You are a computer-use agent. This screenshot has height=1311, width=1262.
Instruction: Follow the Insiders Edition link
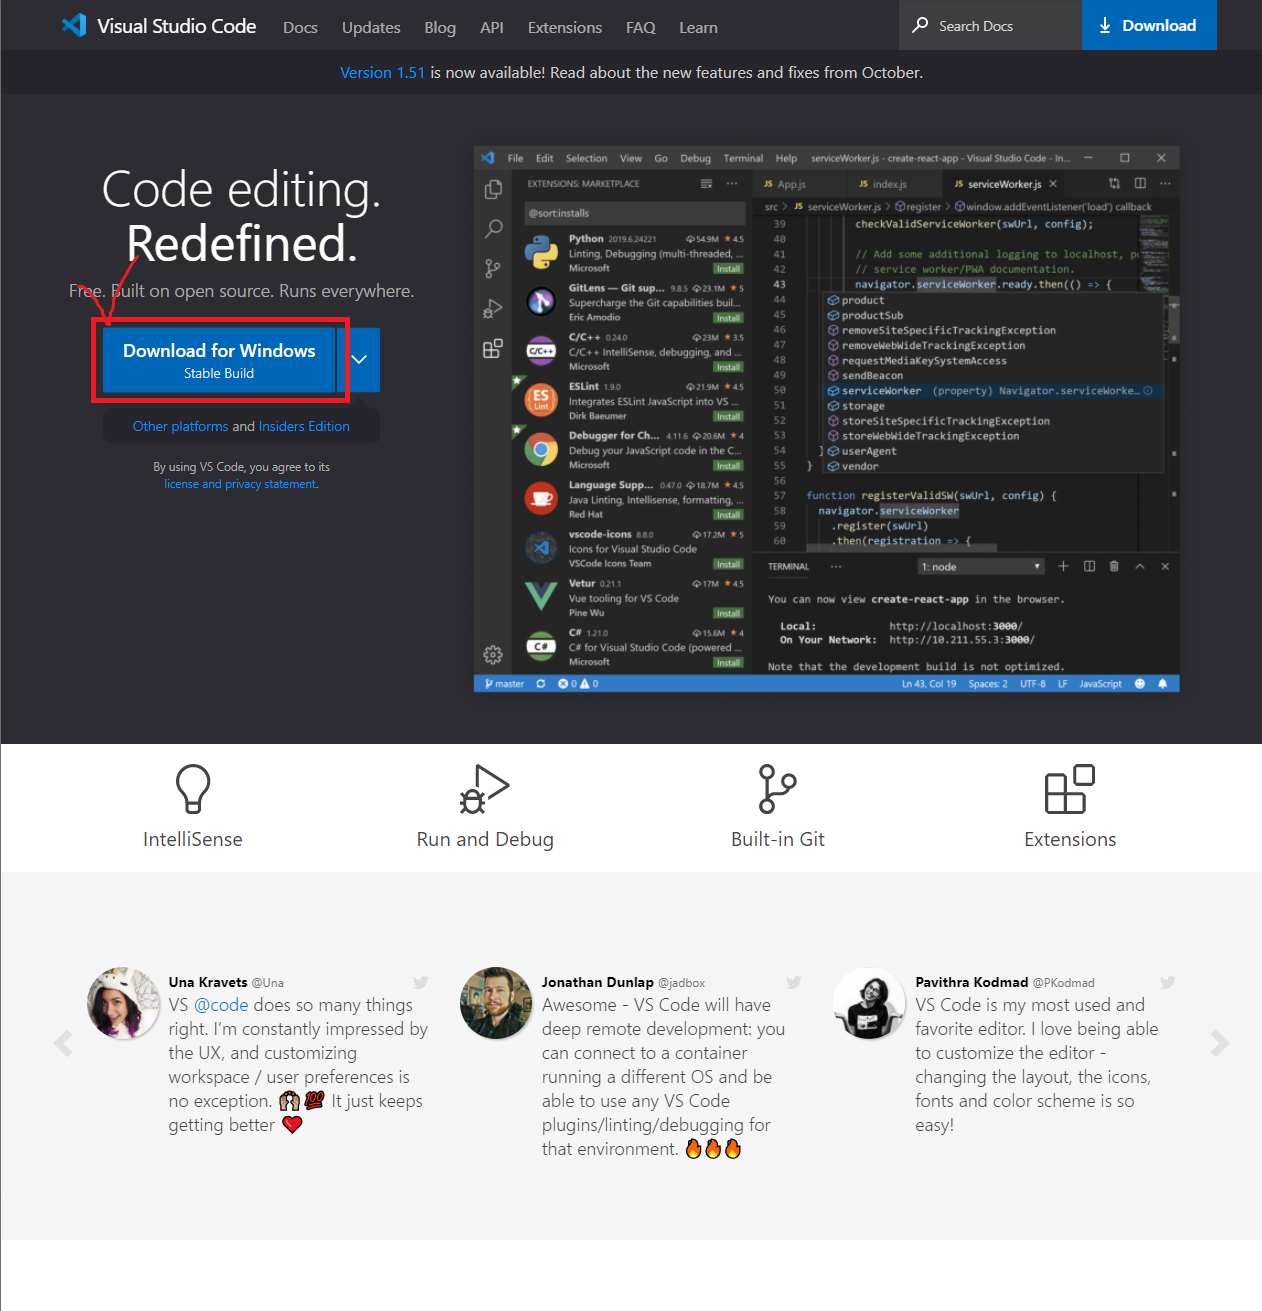(304, 426)
